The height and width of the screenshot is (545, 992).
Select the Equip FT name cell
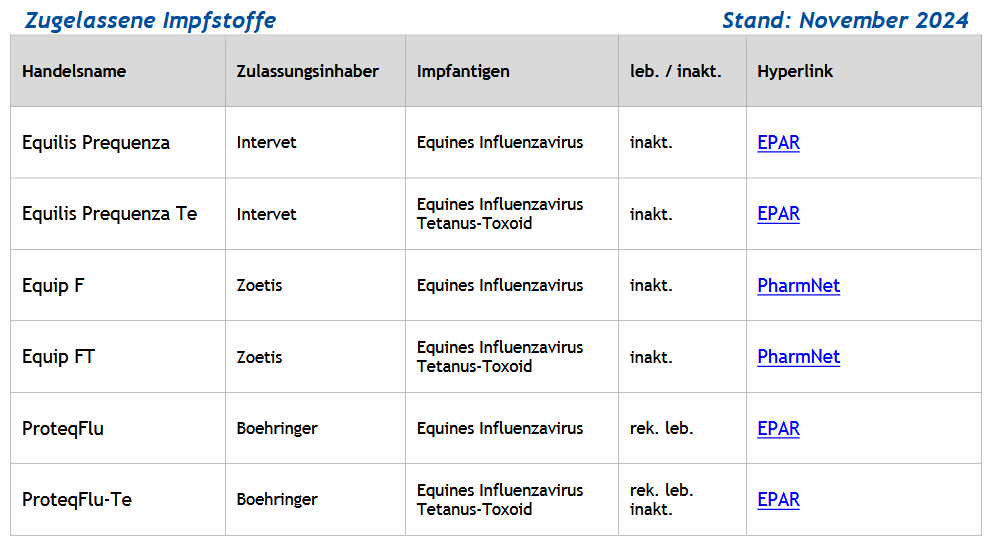point(58,357)
